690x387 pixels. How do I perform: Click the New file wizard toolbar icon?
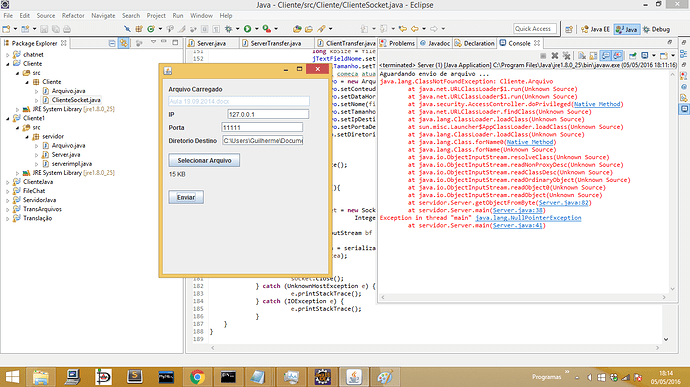6,29
